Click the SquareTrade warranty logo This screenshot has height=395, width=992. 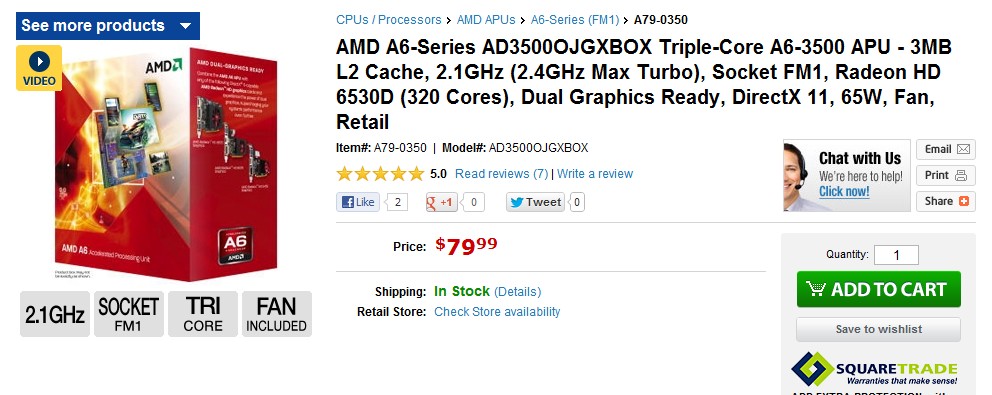tap(874, 369)
